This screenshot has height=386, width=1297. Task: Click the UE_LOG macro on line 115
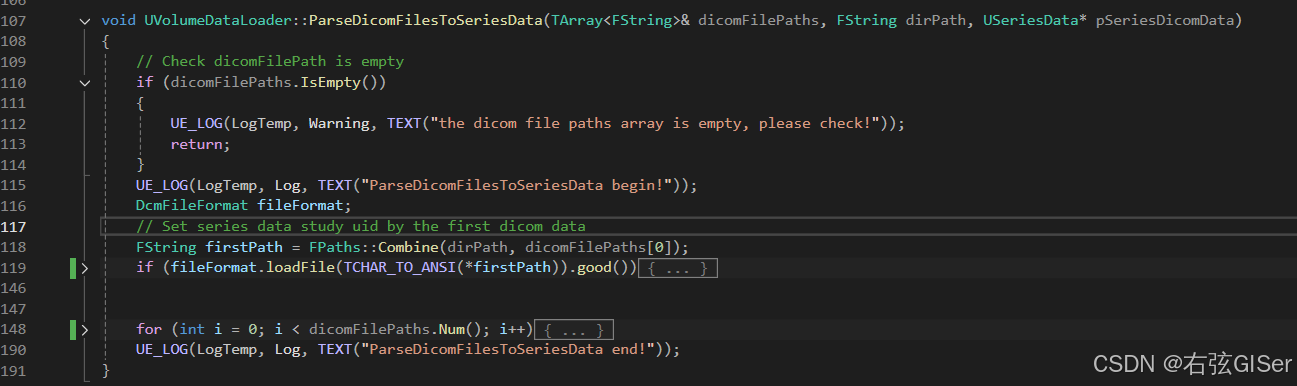(x=161, y=185)
